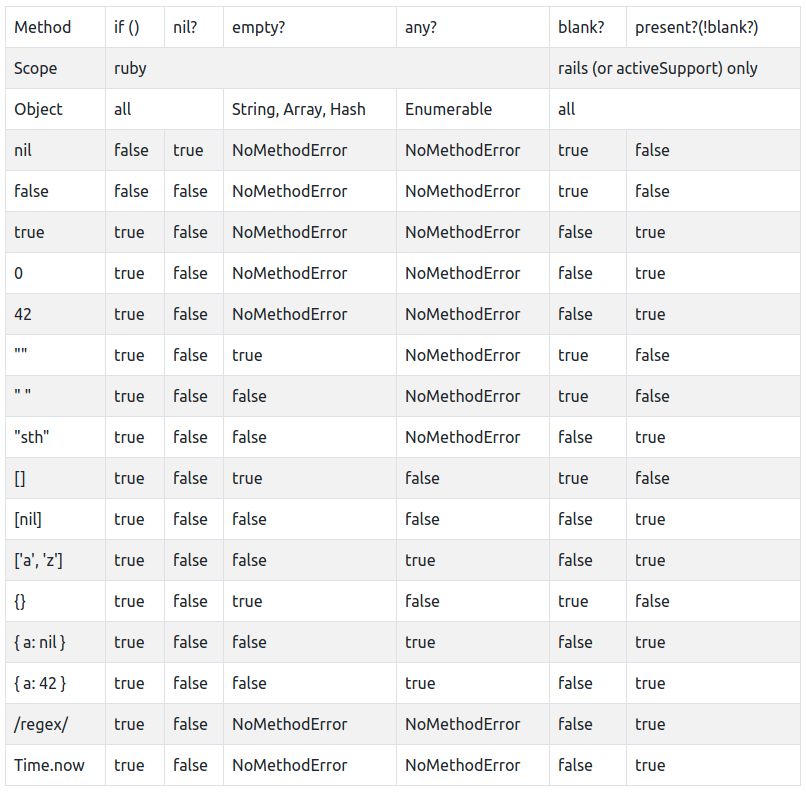Click the "Scope" row label
This screenshot has width=806, height=793.
36,68
